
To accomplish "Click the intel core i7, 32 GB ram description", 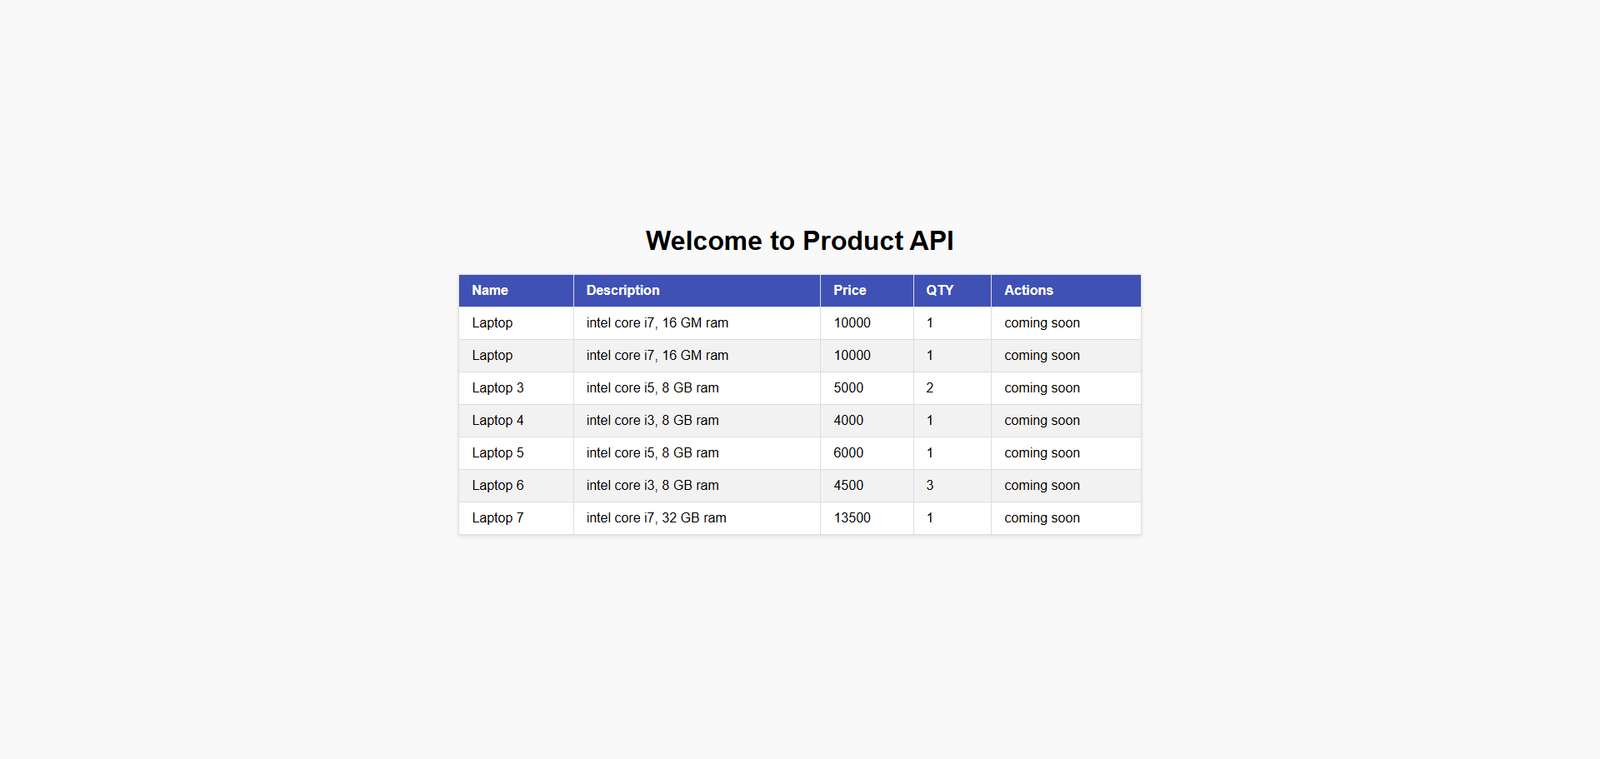I will [x=656, y=518].
